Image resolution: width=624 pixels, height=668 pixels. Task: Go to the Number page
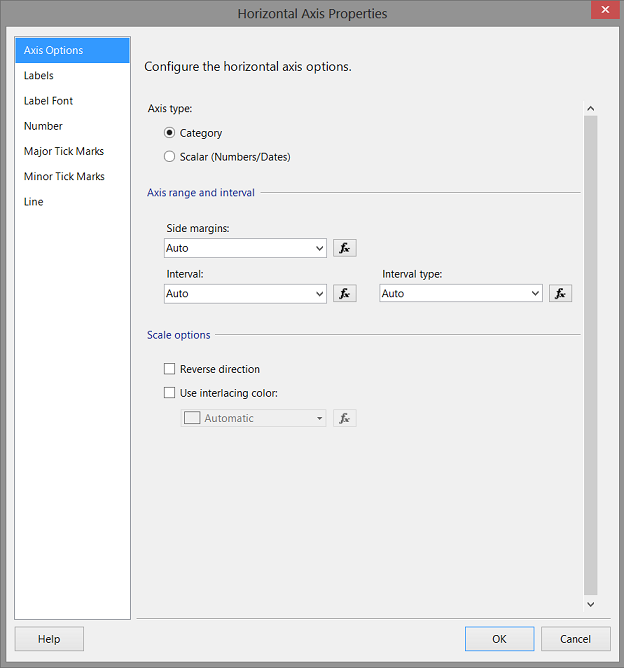pyautogui.click(x=43, y=126)
